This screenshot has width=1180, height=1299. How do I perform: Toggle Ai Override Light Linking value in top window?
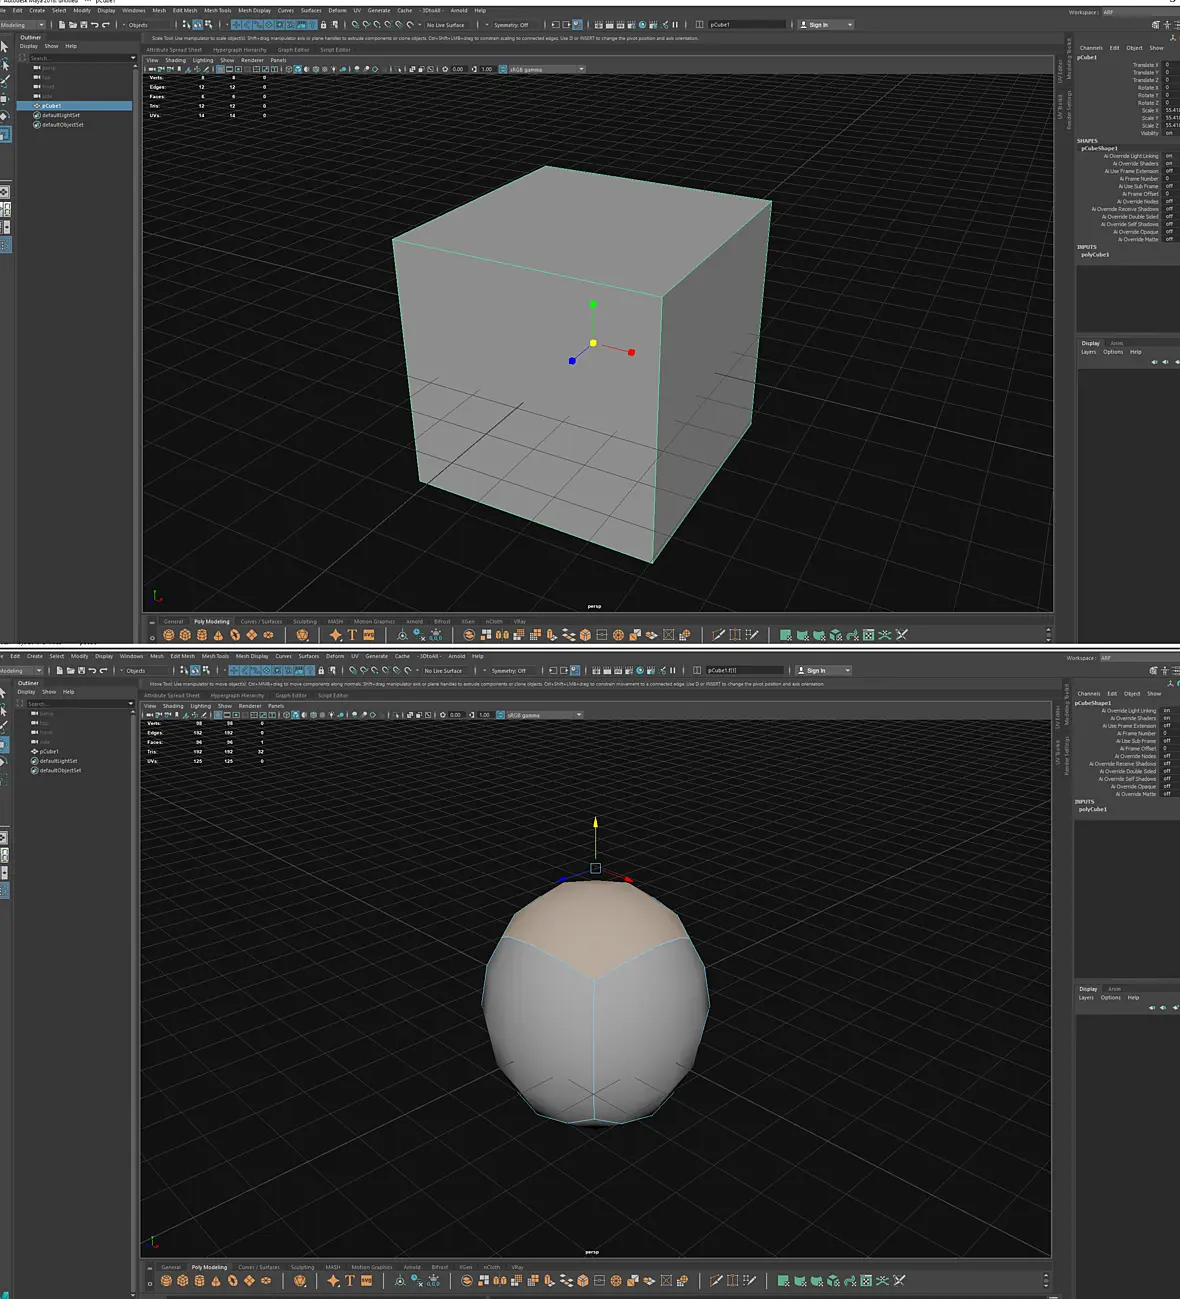1169,156
